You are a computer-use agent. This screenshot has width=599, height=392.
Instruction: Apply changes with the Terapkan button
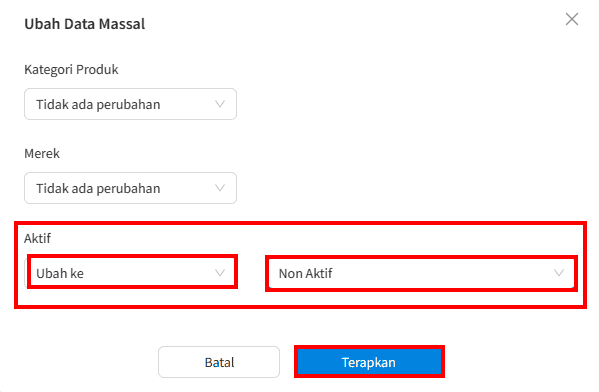(369, 362)
